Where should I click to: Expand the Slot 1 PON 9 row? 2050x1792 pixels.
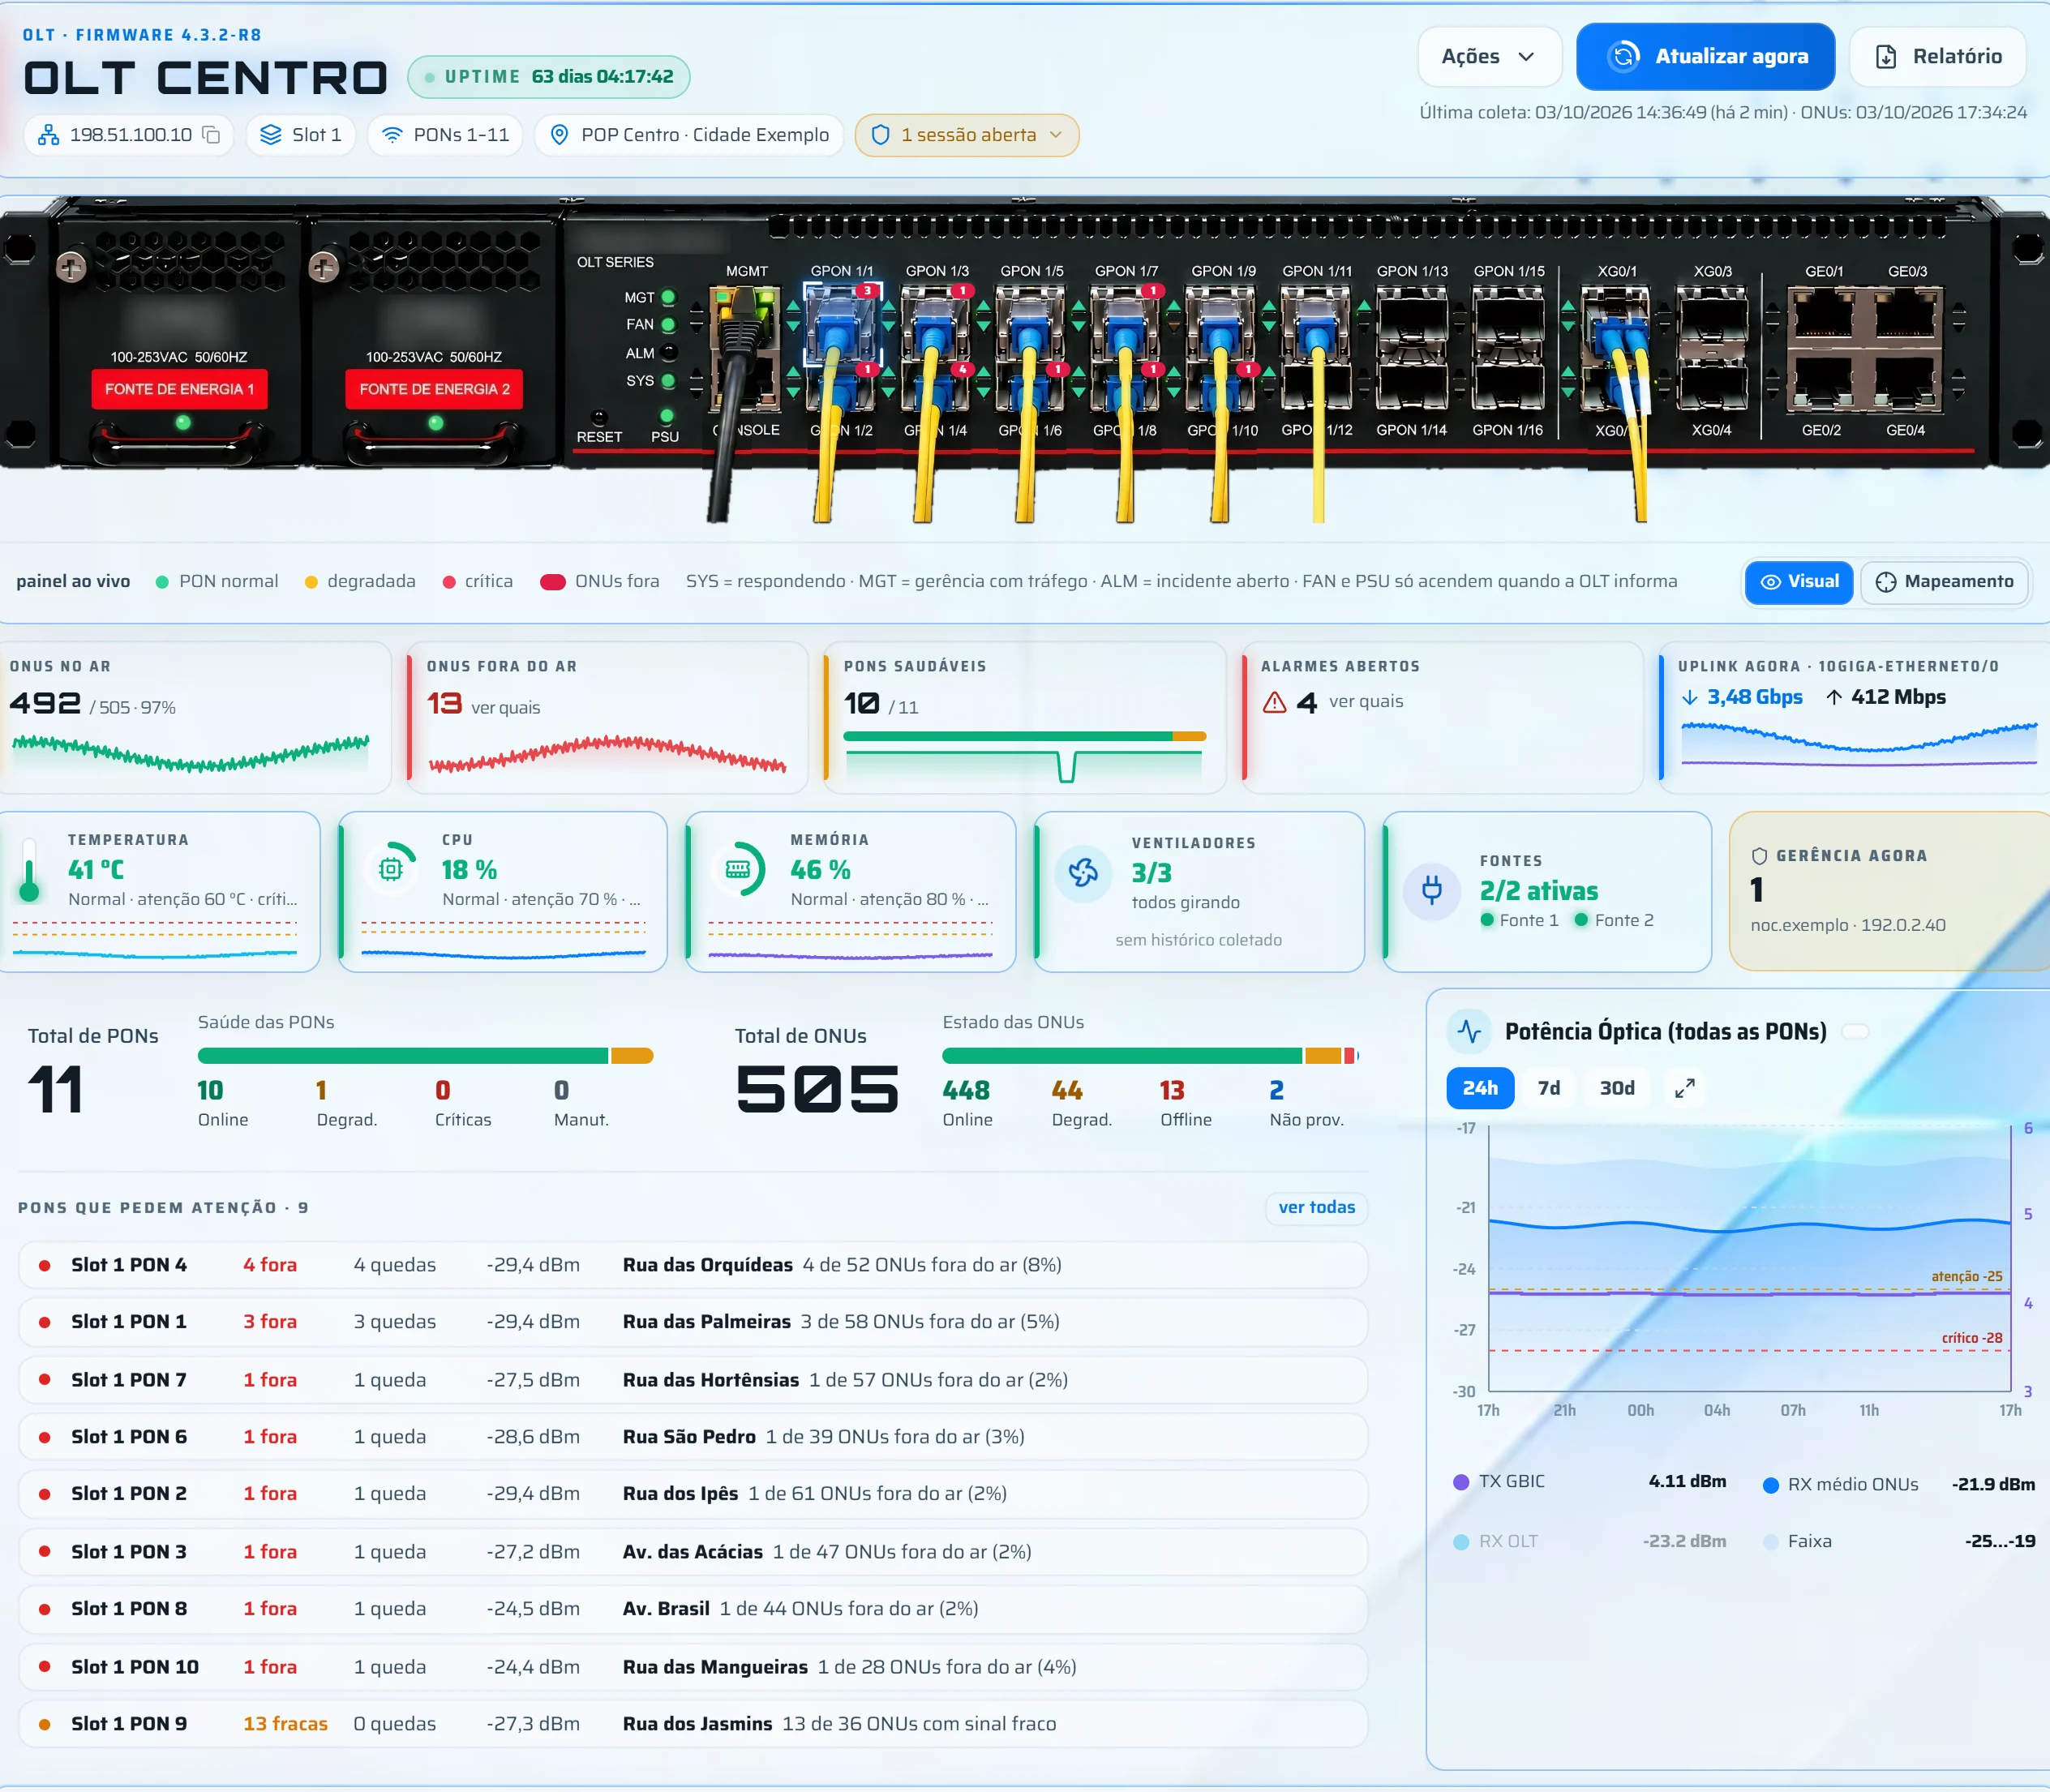pyautogui.click(x=693, y=1724)
